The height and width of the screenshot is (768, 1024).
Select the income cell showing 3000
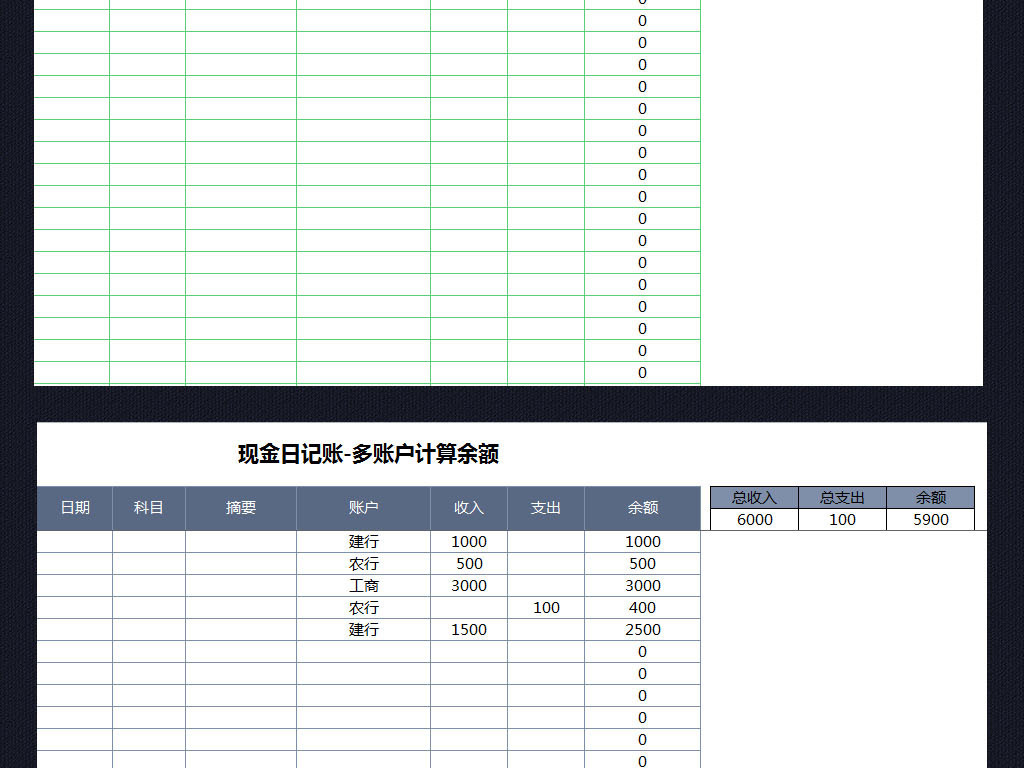469,586
